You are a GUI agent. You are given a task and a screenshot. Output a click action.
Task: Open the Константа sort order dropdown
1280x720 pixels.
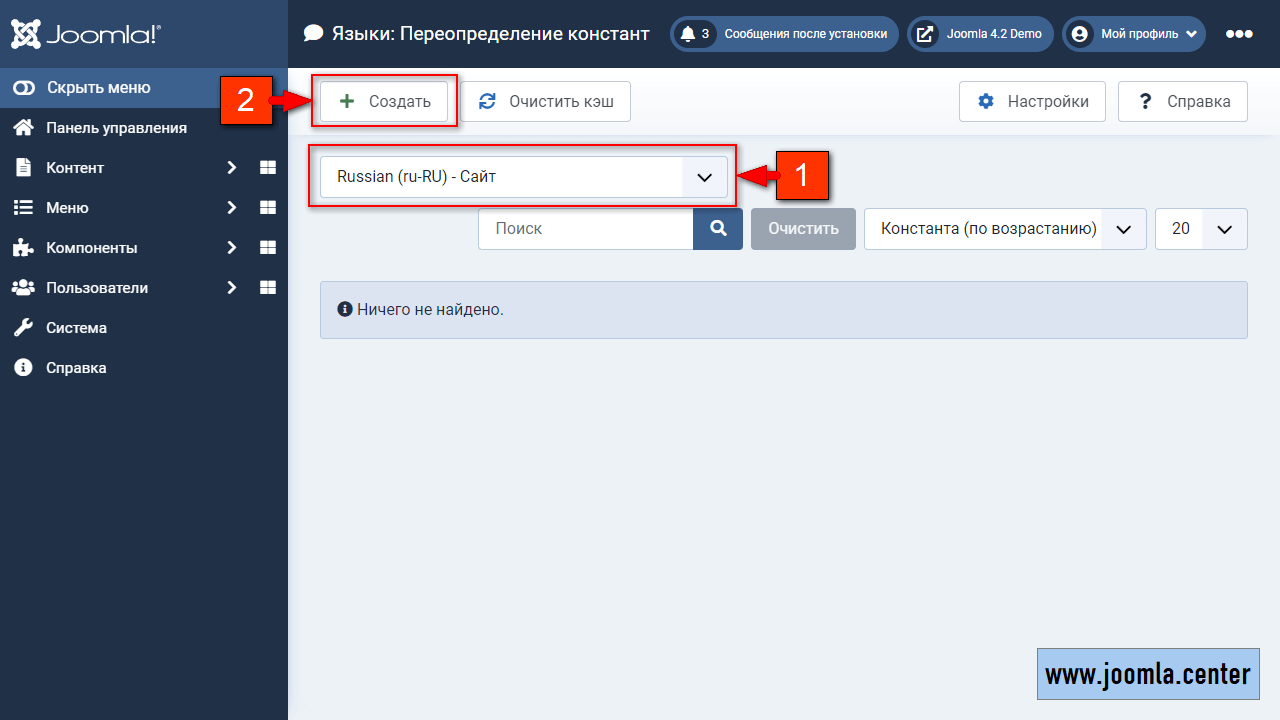[x=1004, y=229]
